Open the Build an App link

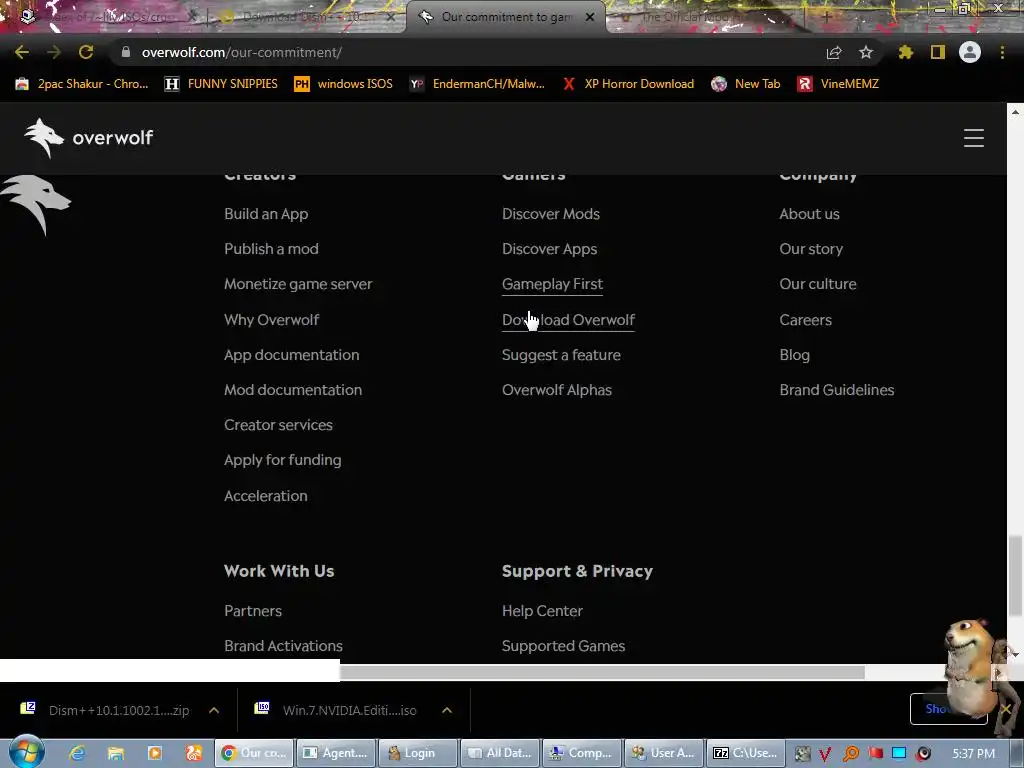pos(266,214)
